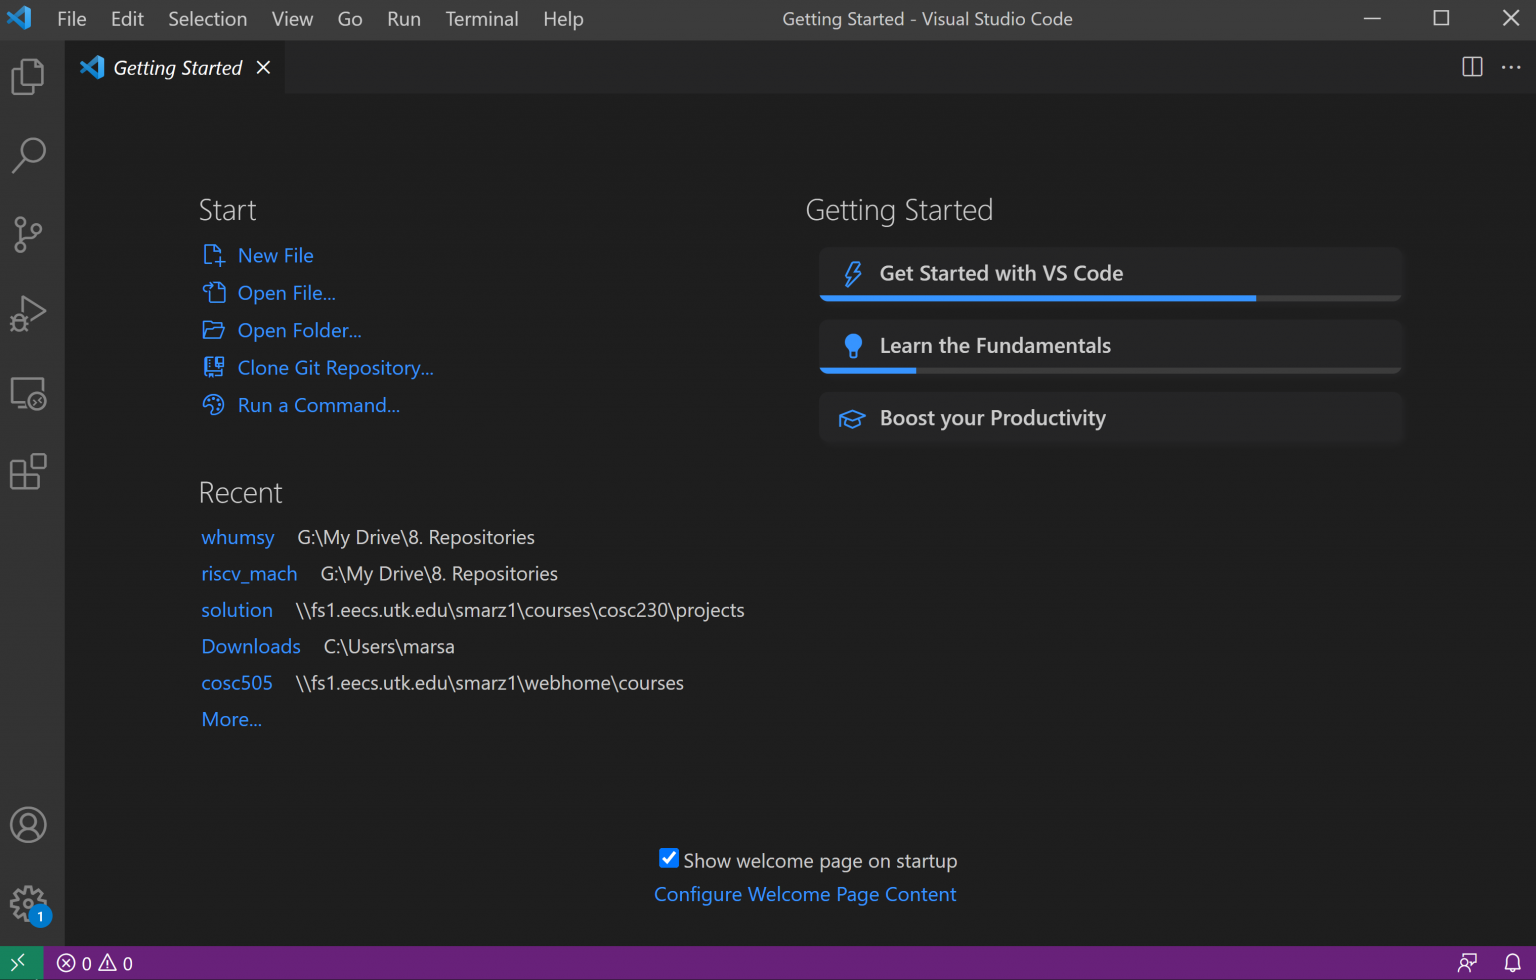Uncheck Show welcome page on startup
The height and width of the screenshot is (980, 1536).
coord(669,859)
